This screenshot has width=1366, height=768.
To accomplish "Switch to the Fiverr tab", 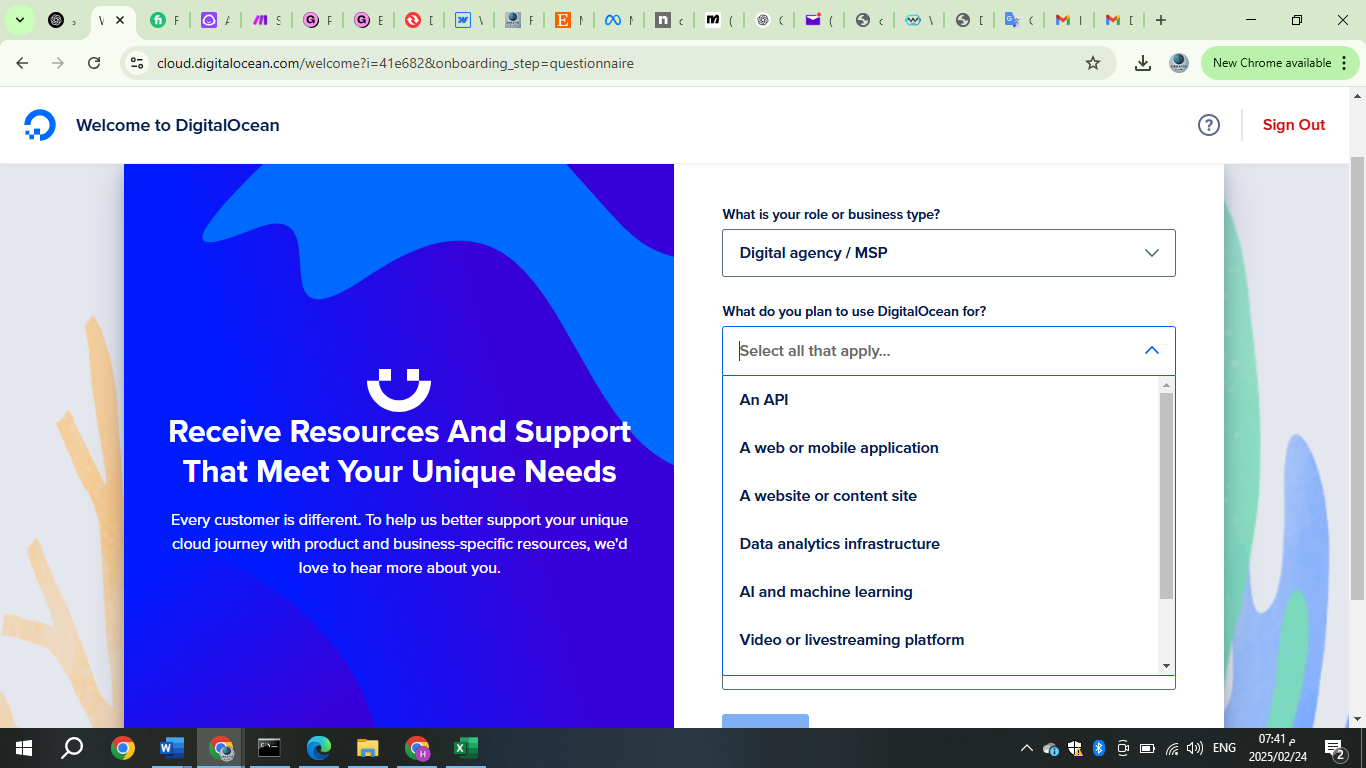I will [164, 20].
